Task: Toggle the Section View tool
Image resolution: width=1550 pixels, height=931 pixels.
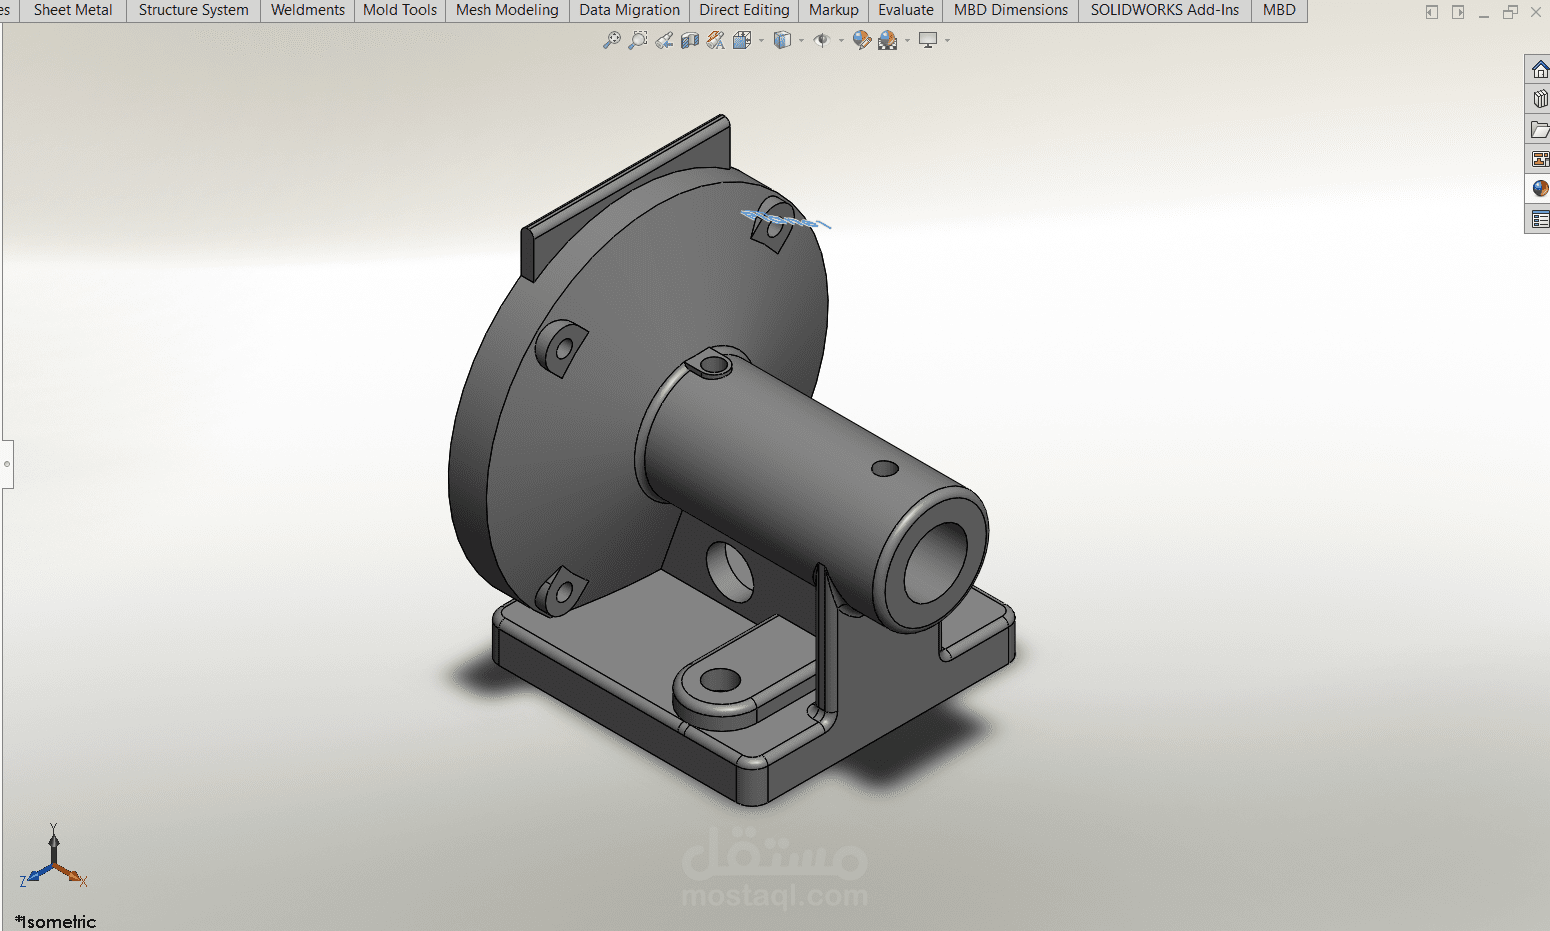Action: (x=690, y=40)
